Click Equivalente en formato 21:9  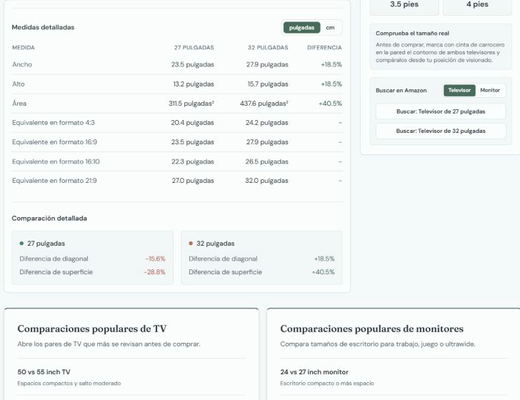click(54, 181)
